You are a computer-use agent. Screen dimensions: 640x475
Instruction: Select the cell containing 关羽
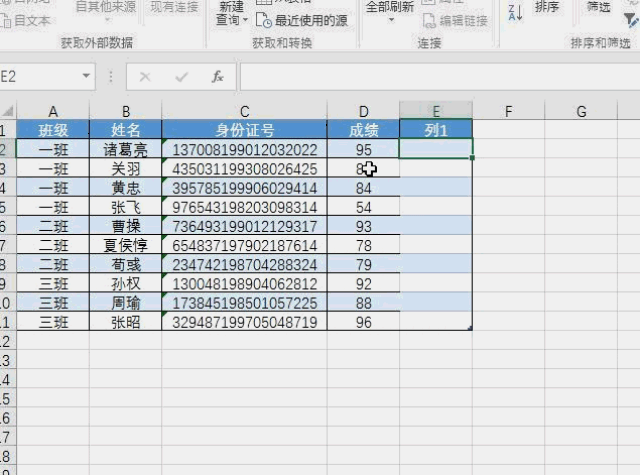126,168
